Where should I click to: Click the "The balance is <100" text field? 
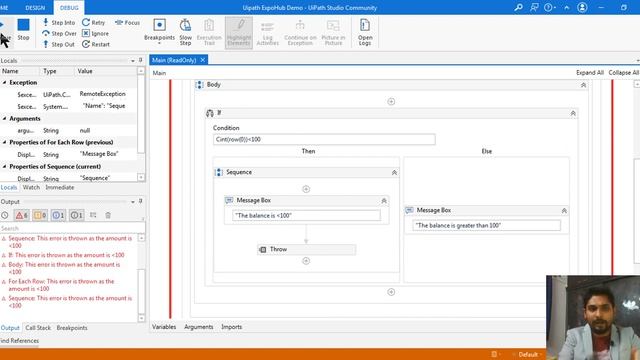[306, 216]
